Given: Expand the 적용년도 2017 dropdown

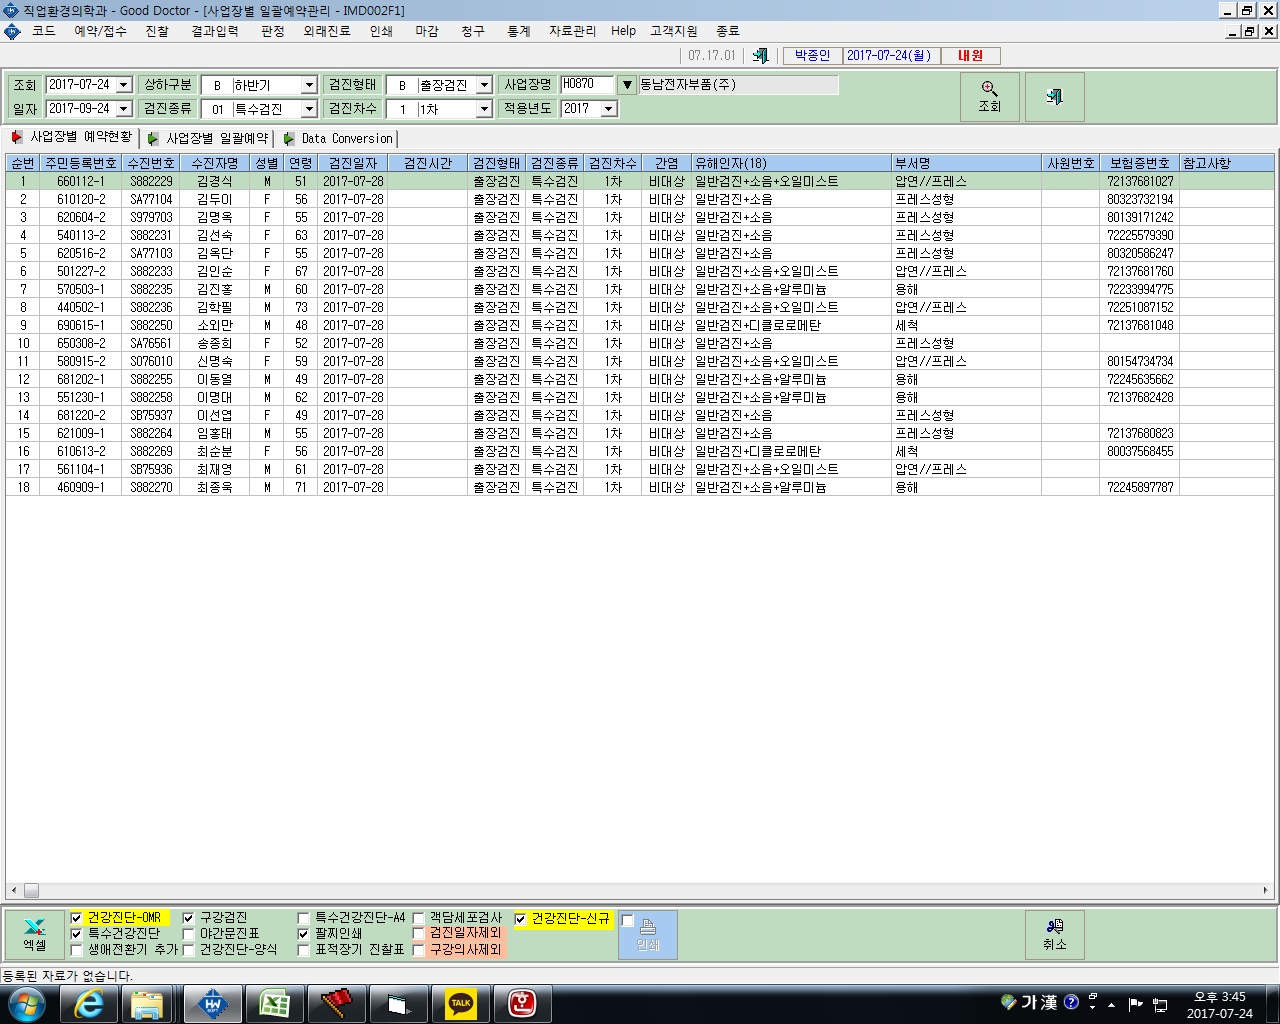Looking at the screenshot, I should click(x=609, y=109).
